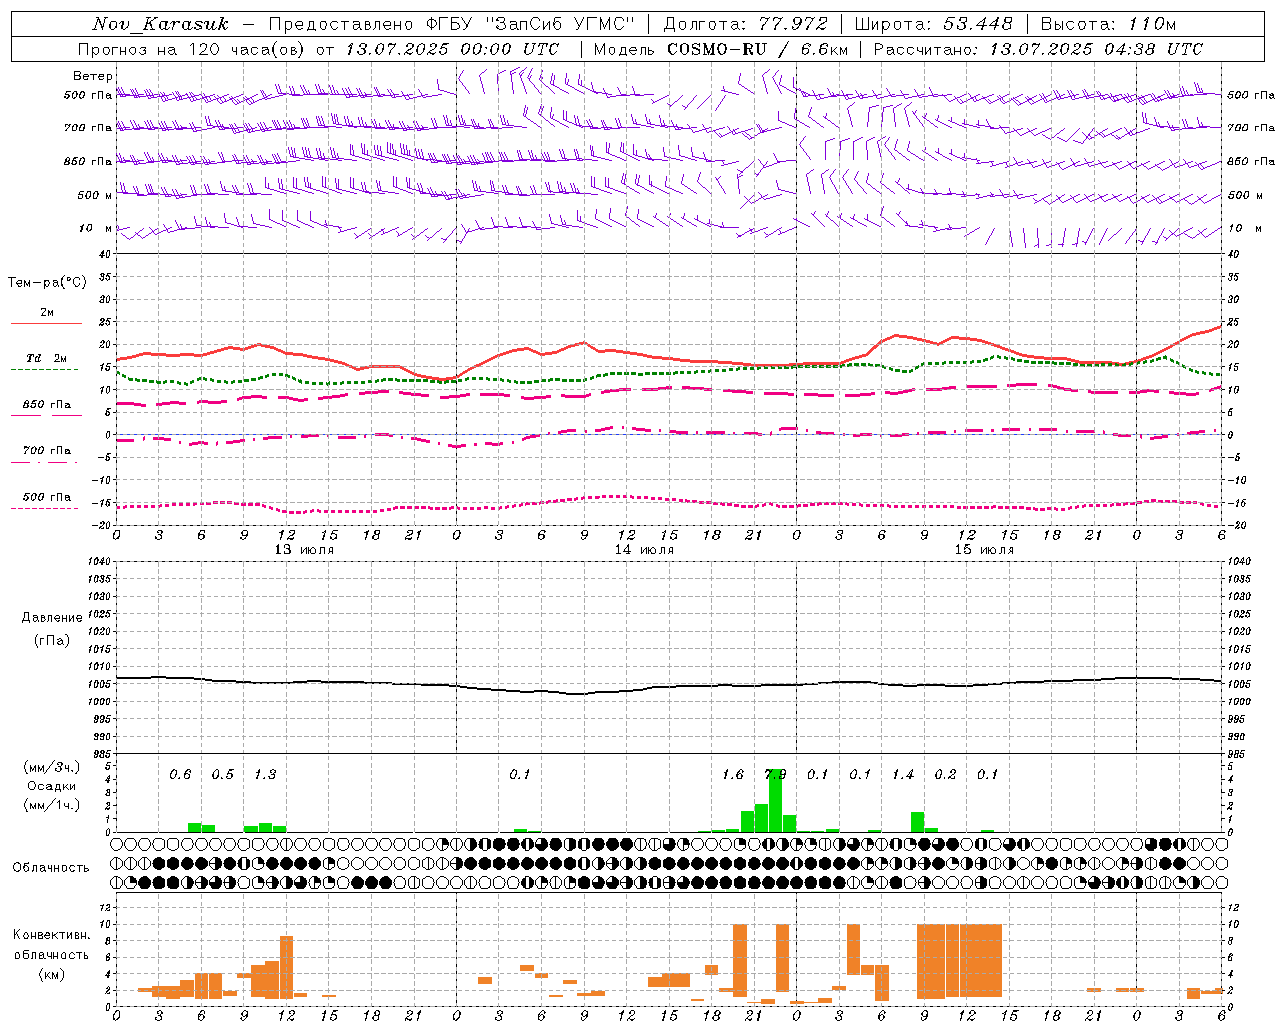Click the 14 июля date label

(x=644, y=550)
